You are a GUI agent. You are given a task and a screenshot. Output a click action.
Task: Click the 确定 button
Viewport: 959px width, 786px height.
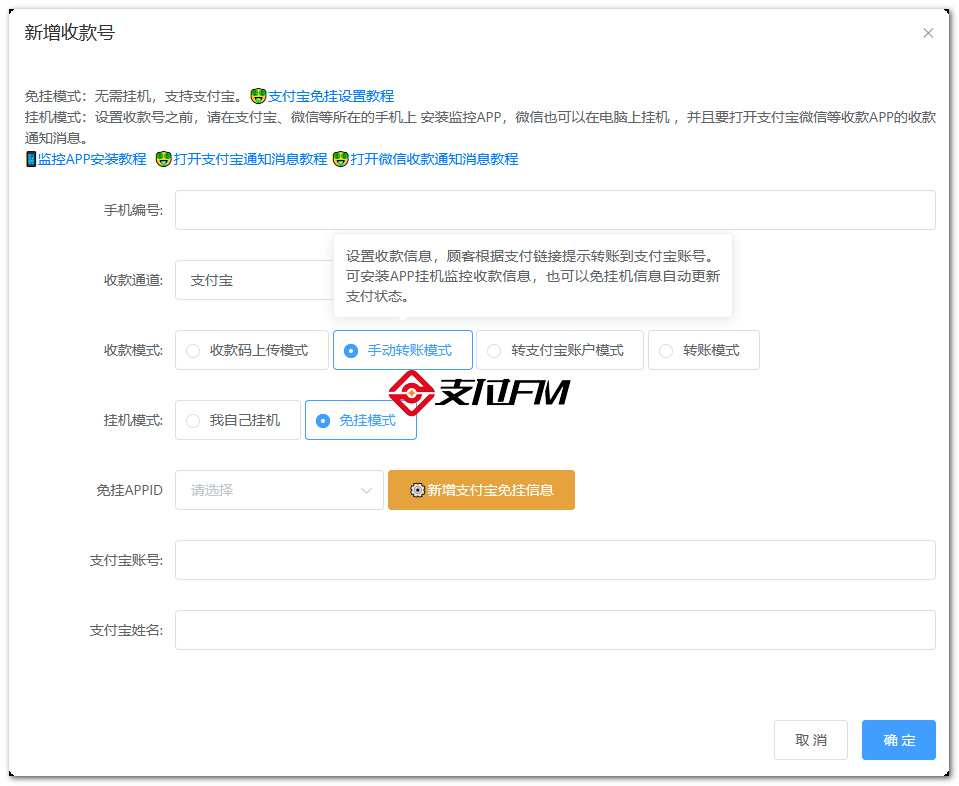click(x=898, y=740)
